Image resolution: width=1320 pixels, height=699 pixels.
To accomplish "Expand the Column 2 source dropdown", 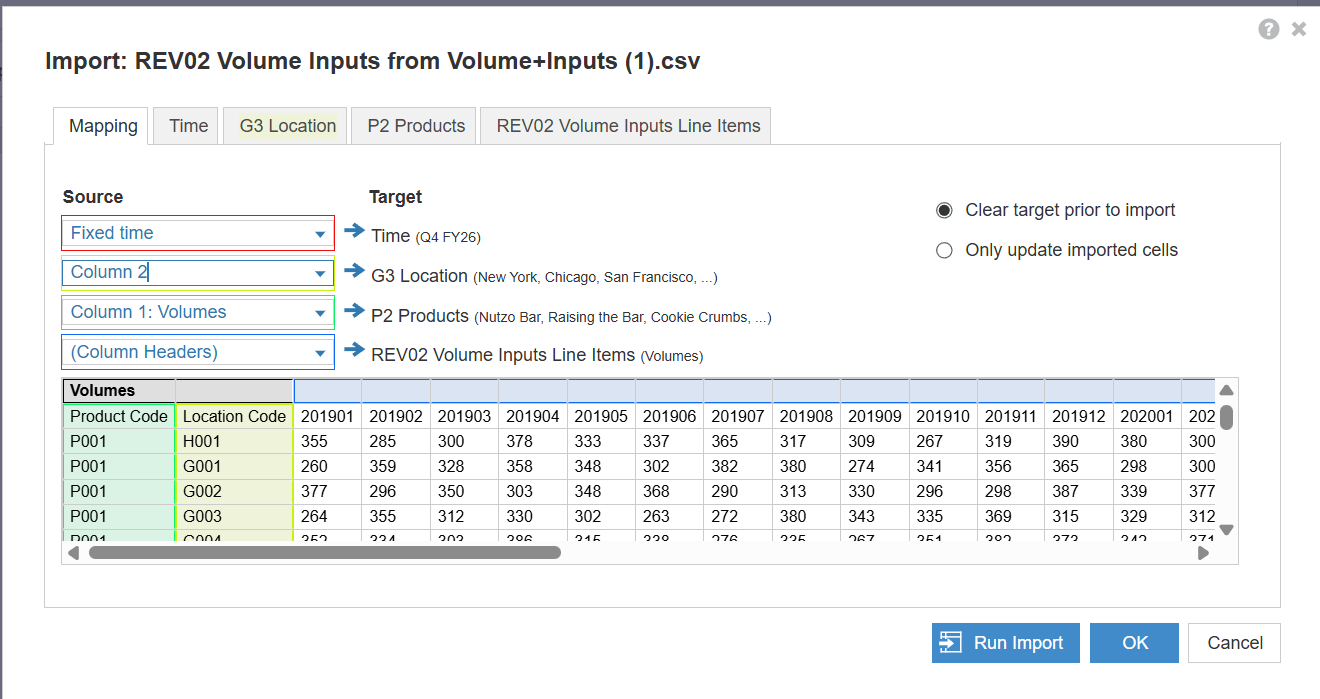I will point(319,273).
